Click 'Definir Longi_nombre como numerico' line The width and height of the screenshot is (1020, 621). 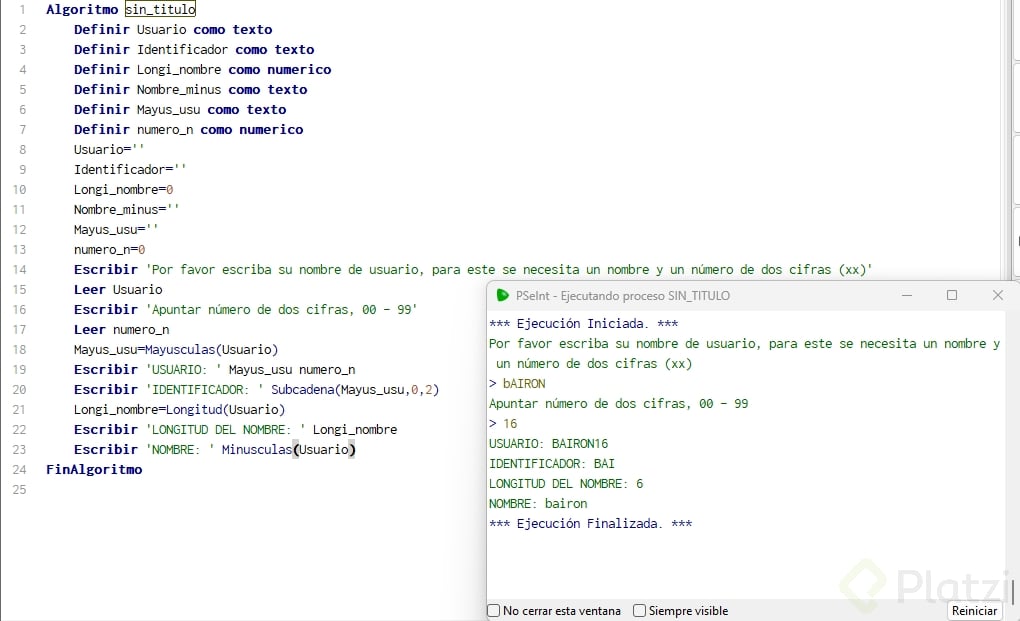tap(202, 70)
